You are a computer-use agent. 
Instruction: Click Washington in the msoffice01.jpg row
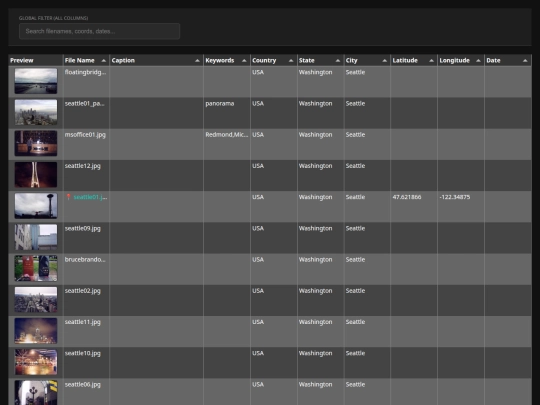click(315, 135)
